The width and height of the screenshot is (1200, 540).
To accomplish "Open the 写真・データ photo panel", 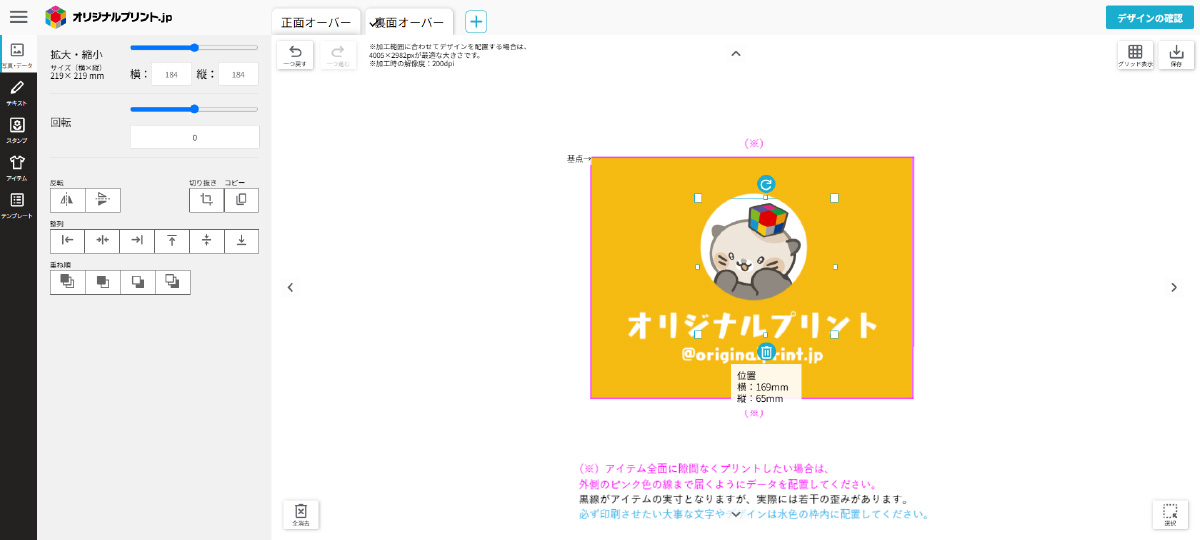I will click(x=17, y=54).
